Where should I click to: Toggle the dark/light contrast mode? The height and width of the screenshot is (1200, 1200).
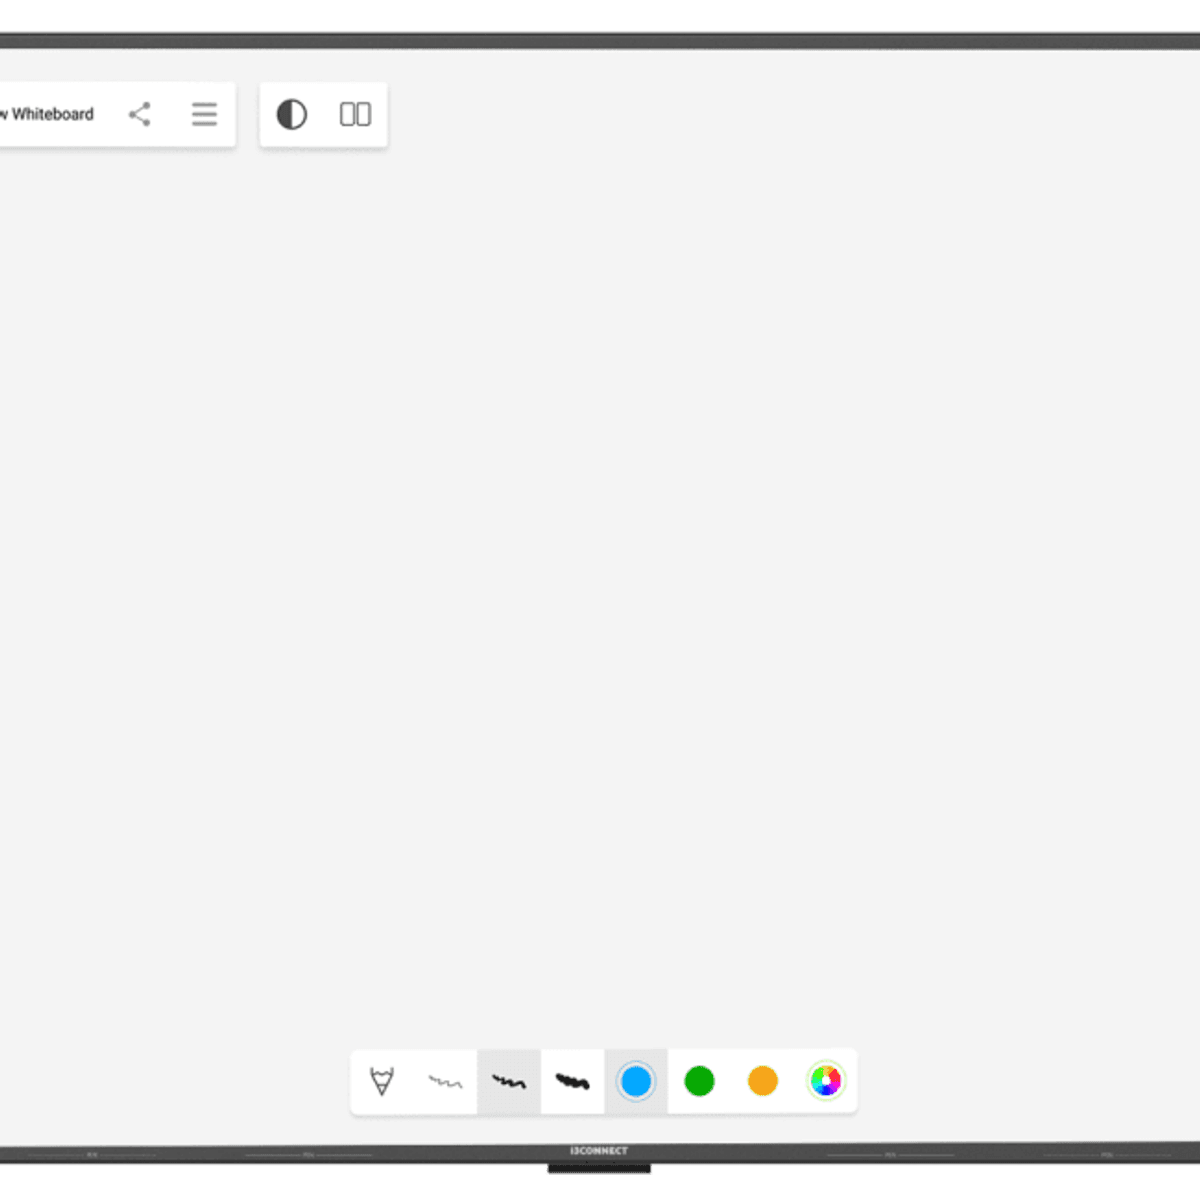pyautogui.click(x=292, y=115)
